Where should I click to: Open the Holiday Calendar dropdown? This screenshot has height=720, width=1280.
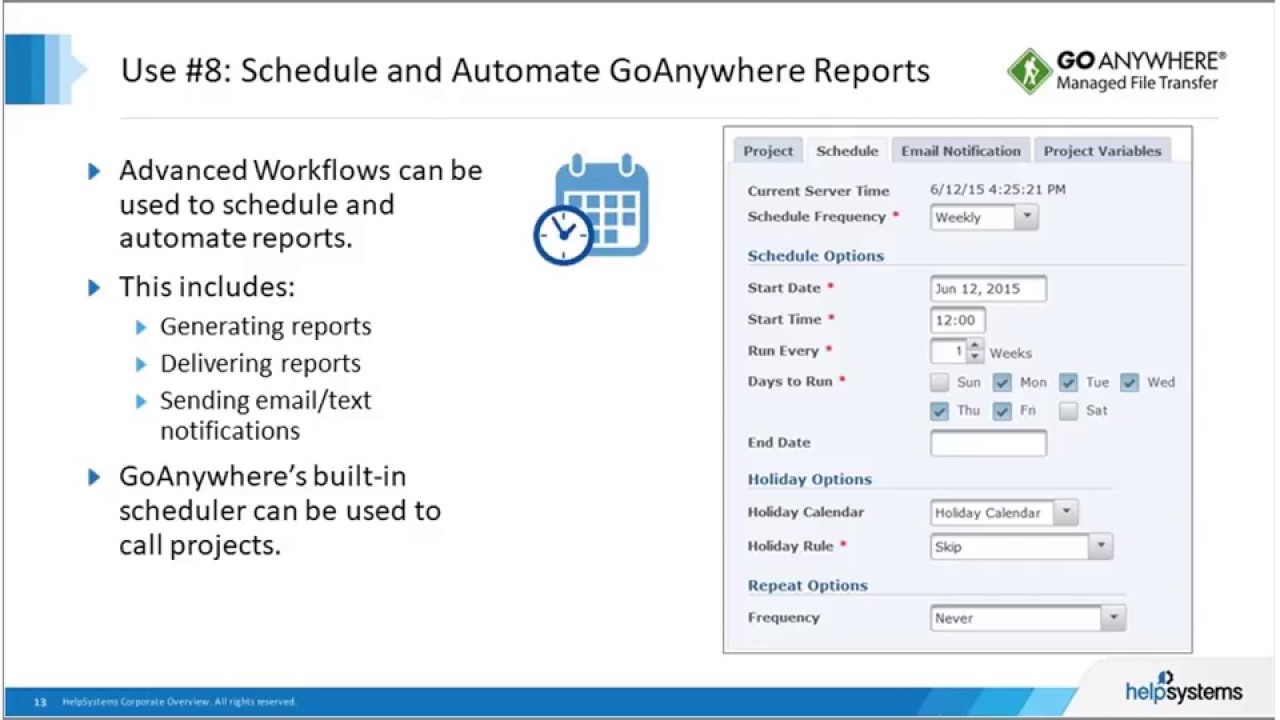[1003, 512]
